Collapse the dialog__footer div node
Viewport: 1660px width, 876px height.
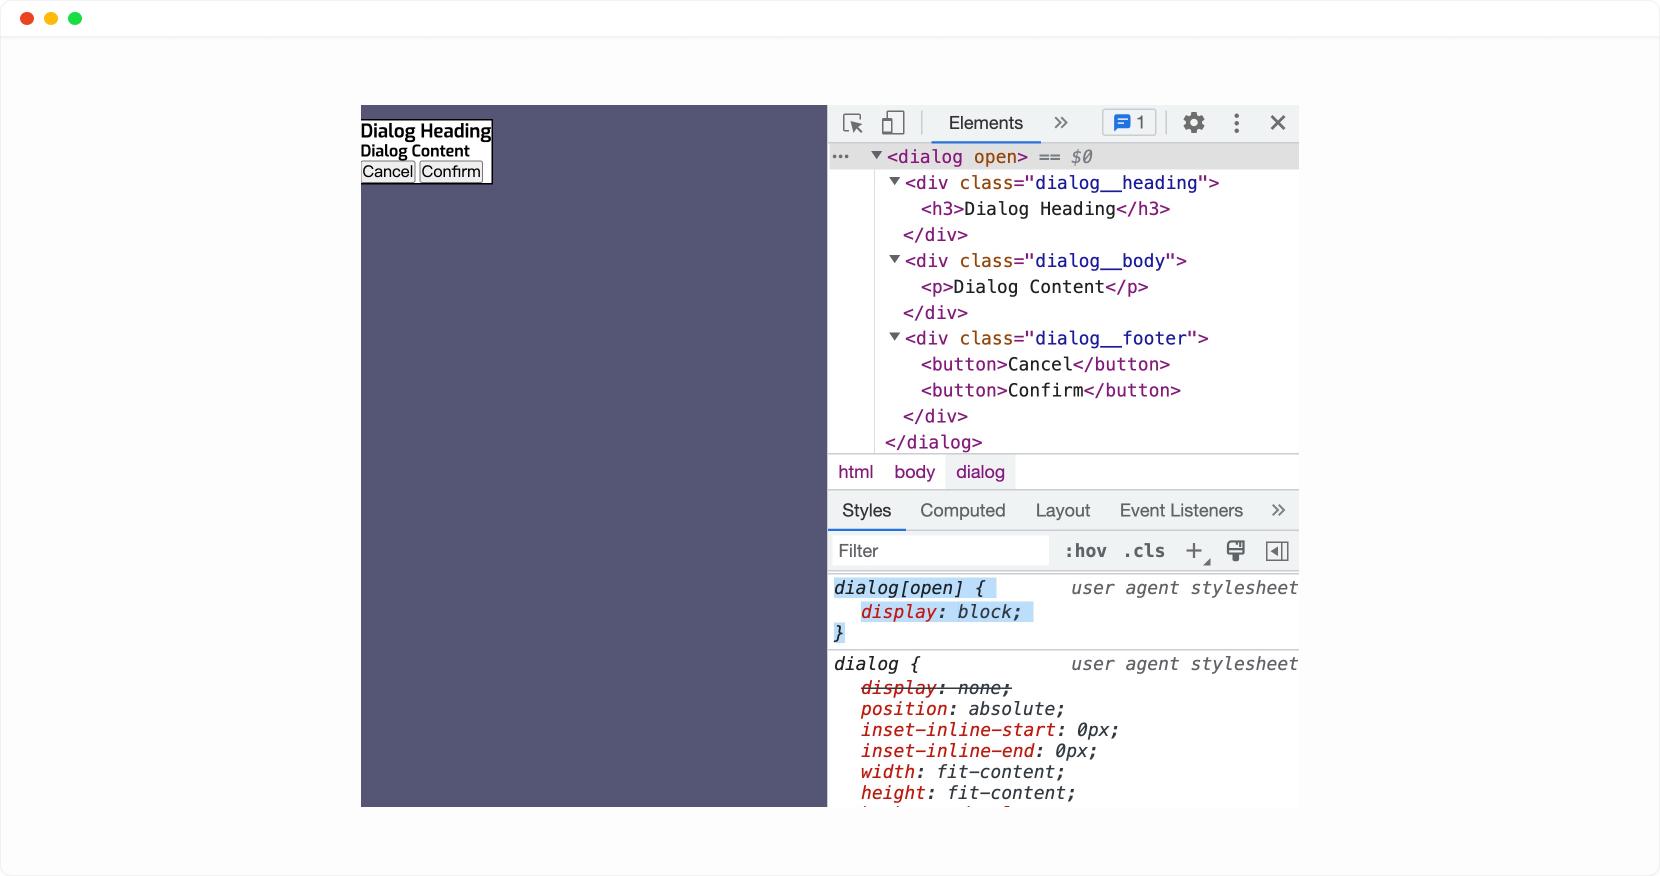pos(895,337)
